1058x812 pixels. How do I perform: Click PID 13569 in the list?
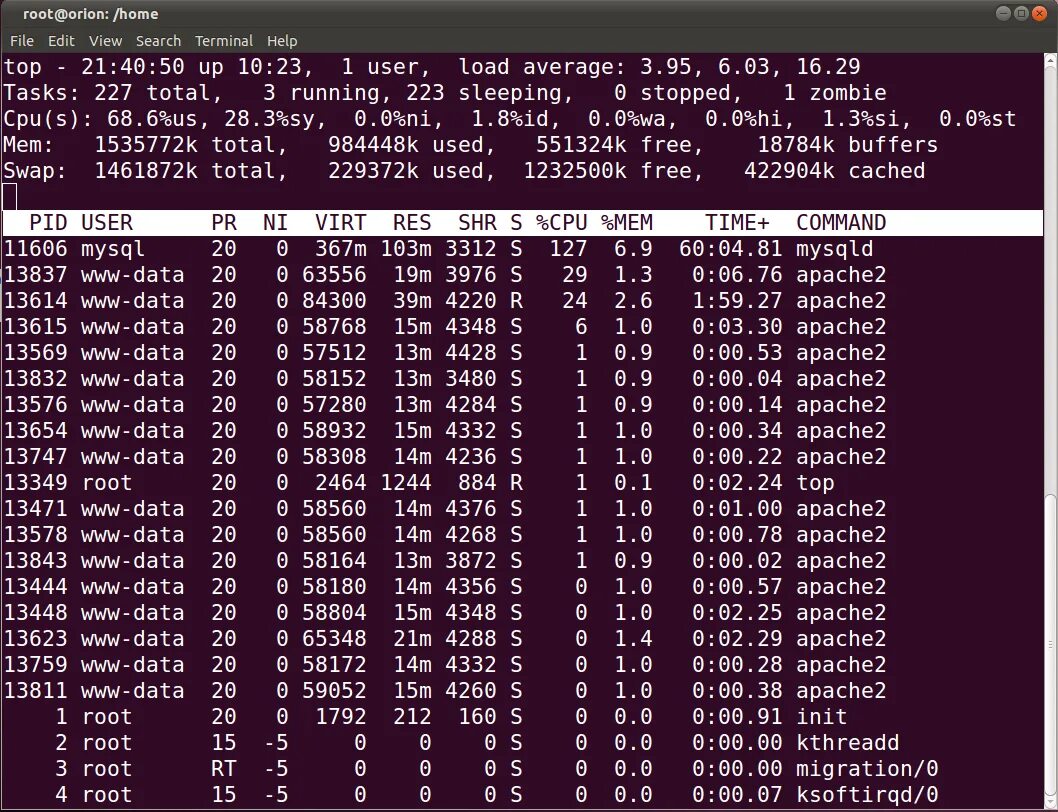35,353
